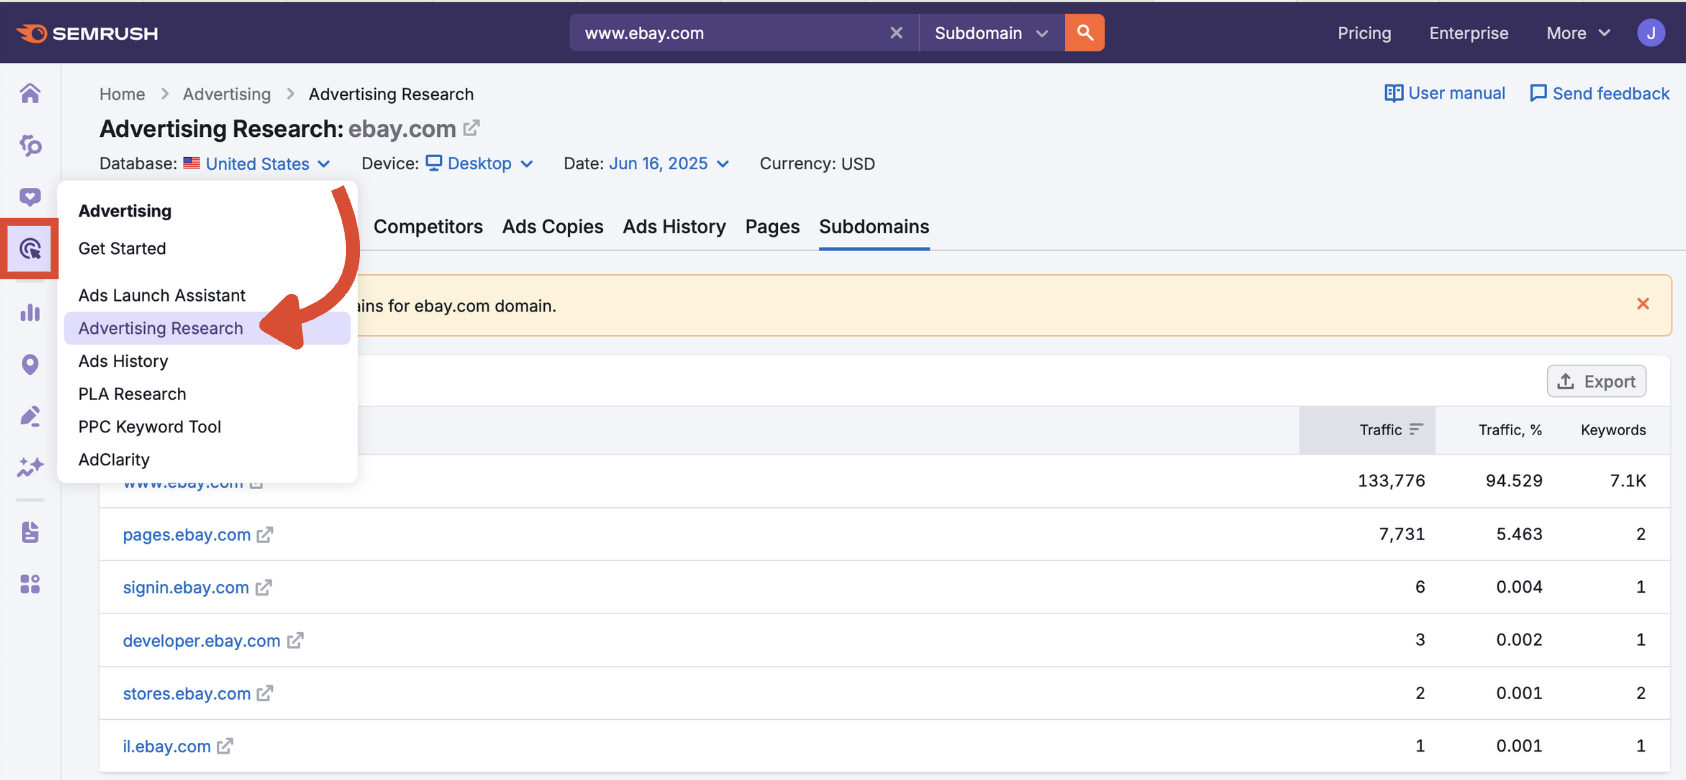
Task: Open the developer.ebay.com subdomain link
Action: tap(201, 641)
